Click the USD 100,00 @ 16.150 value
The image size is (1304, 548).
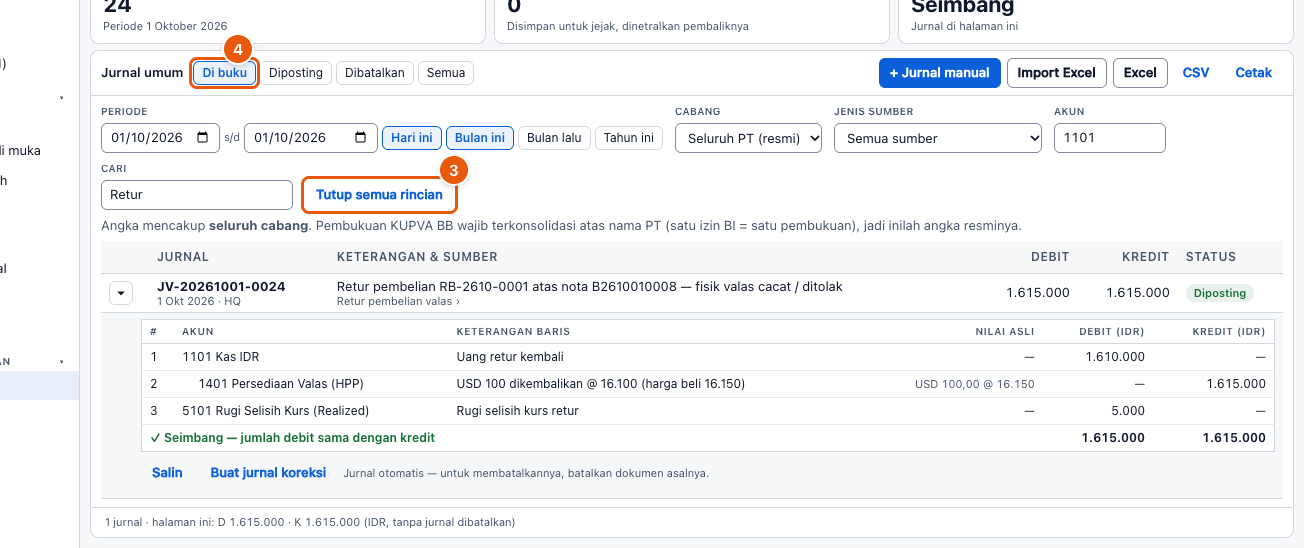pyautogui.click(x=975, y=384)
